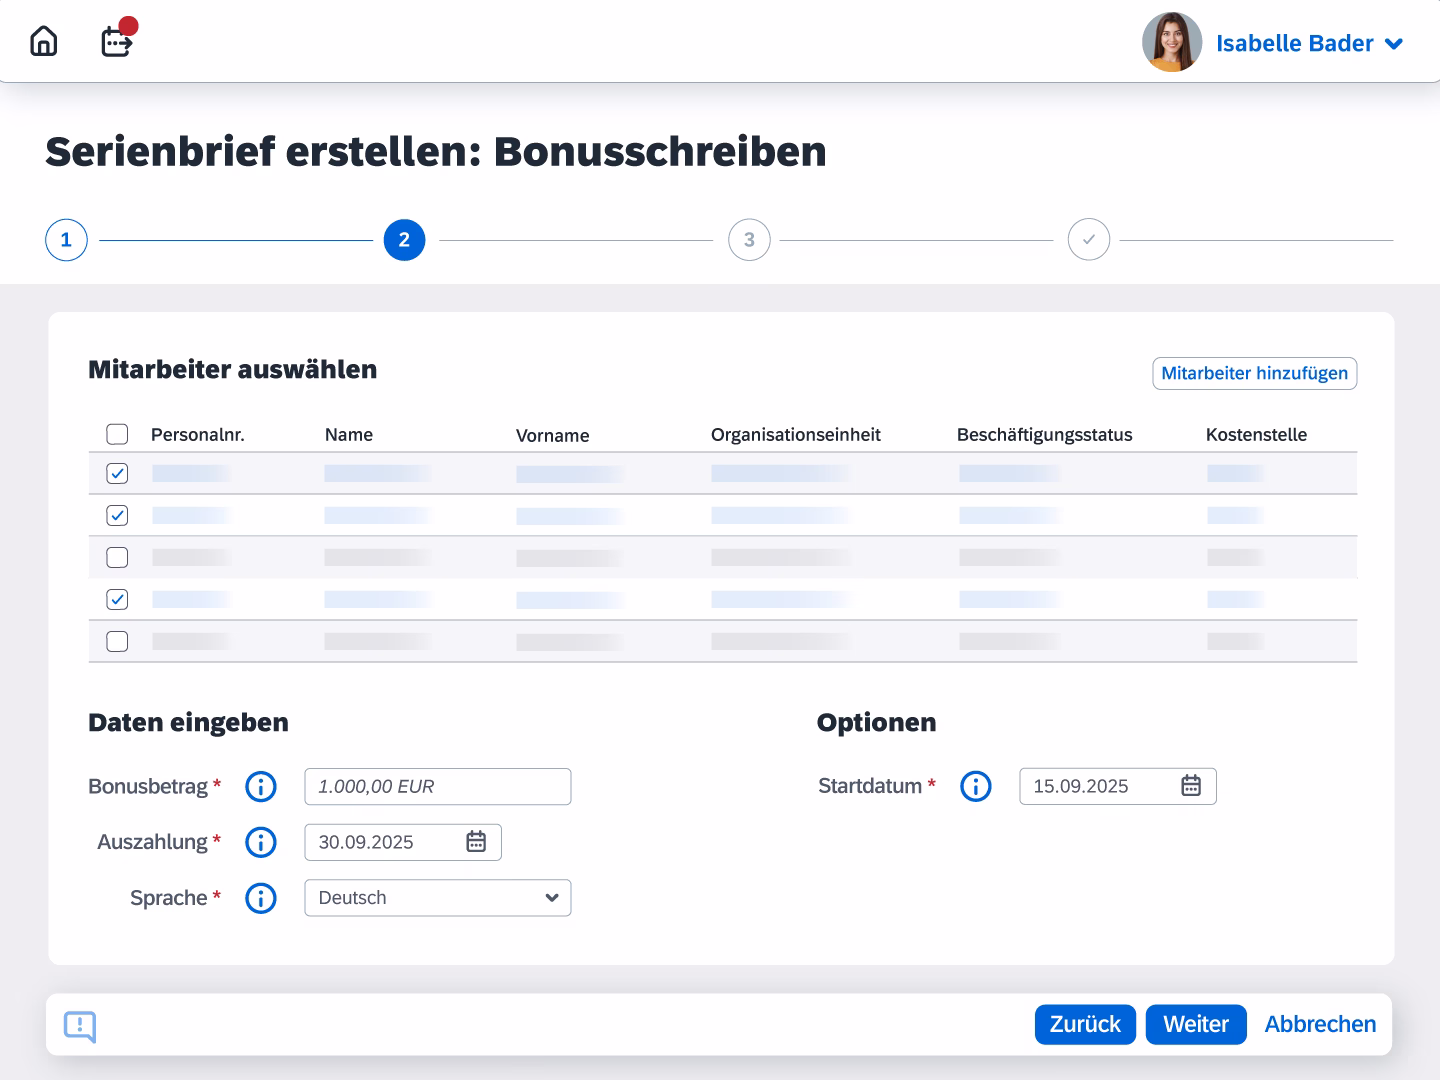Uncheck the first employee row checkbox
Image resolution: width=1440 pixels, height=1080 pixels.
[117, 473]
